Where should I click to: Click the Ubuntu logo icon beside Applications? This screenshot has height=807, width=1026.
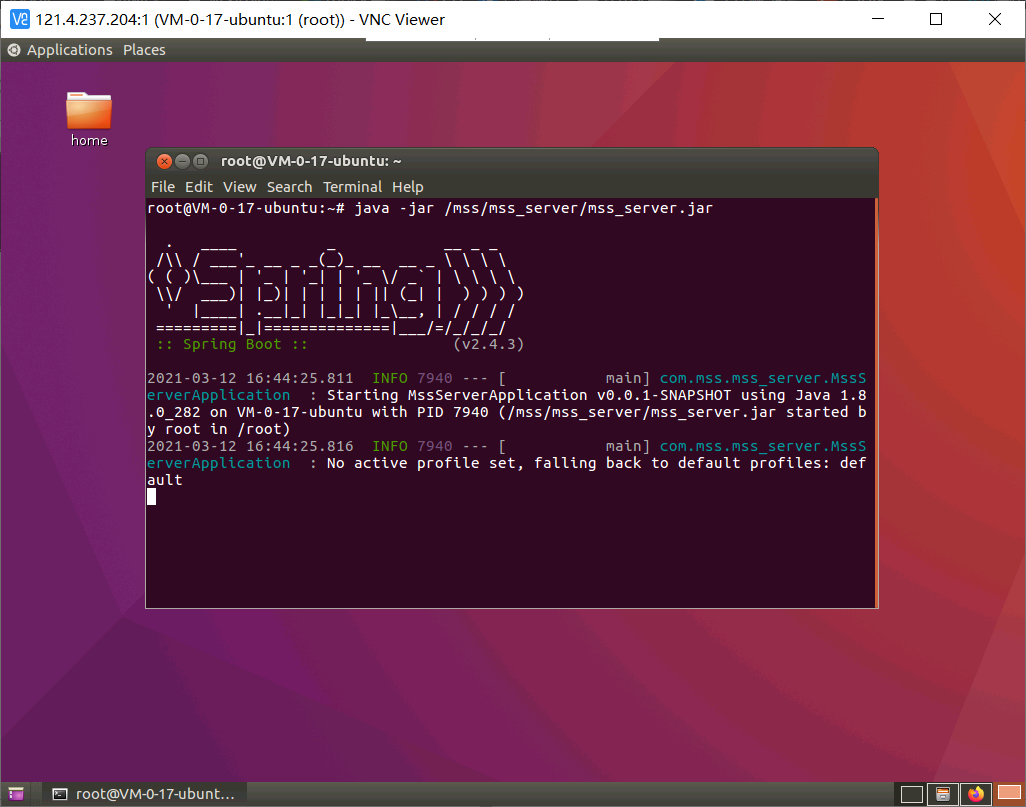[14, 50]
